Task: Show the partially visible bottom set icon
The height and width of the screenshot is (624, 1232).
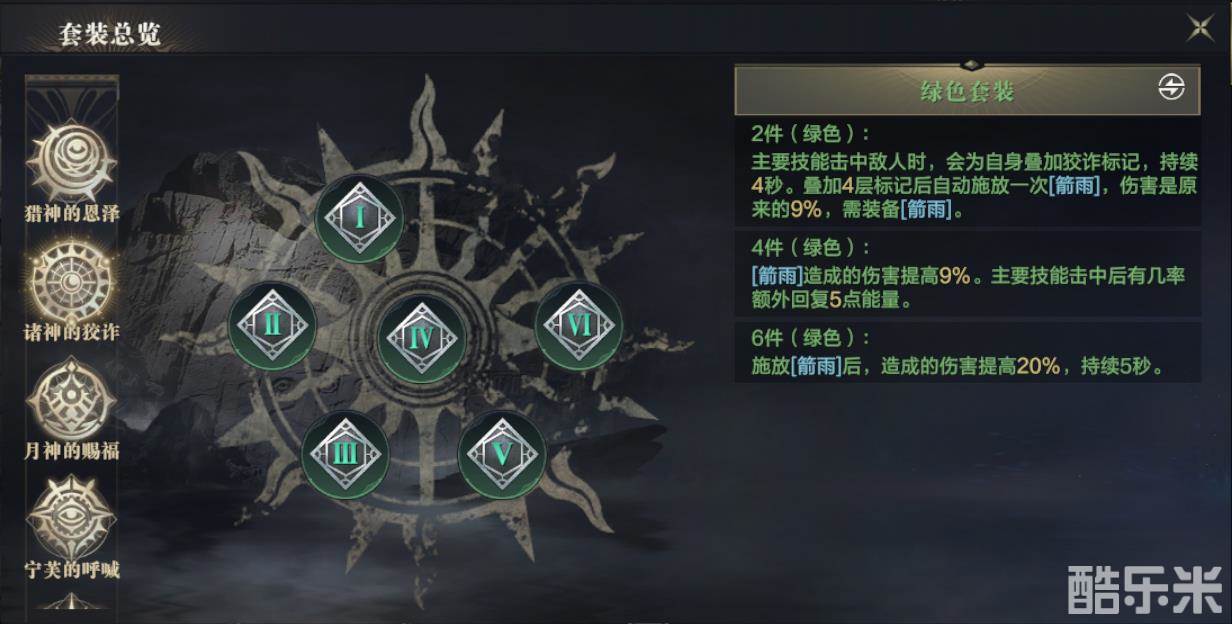Action: click(x=71, y=601)
